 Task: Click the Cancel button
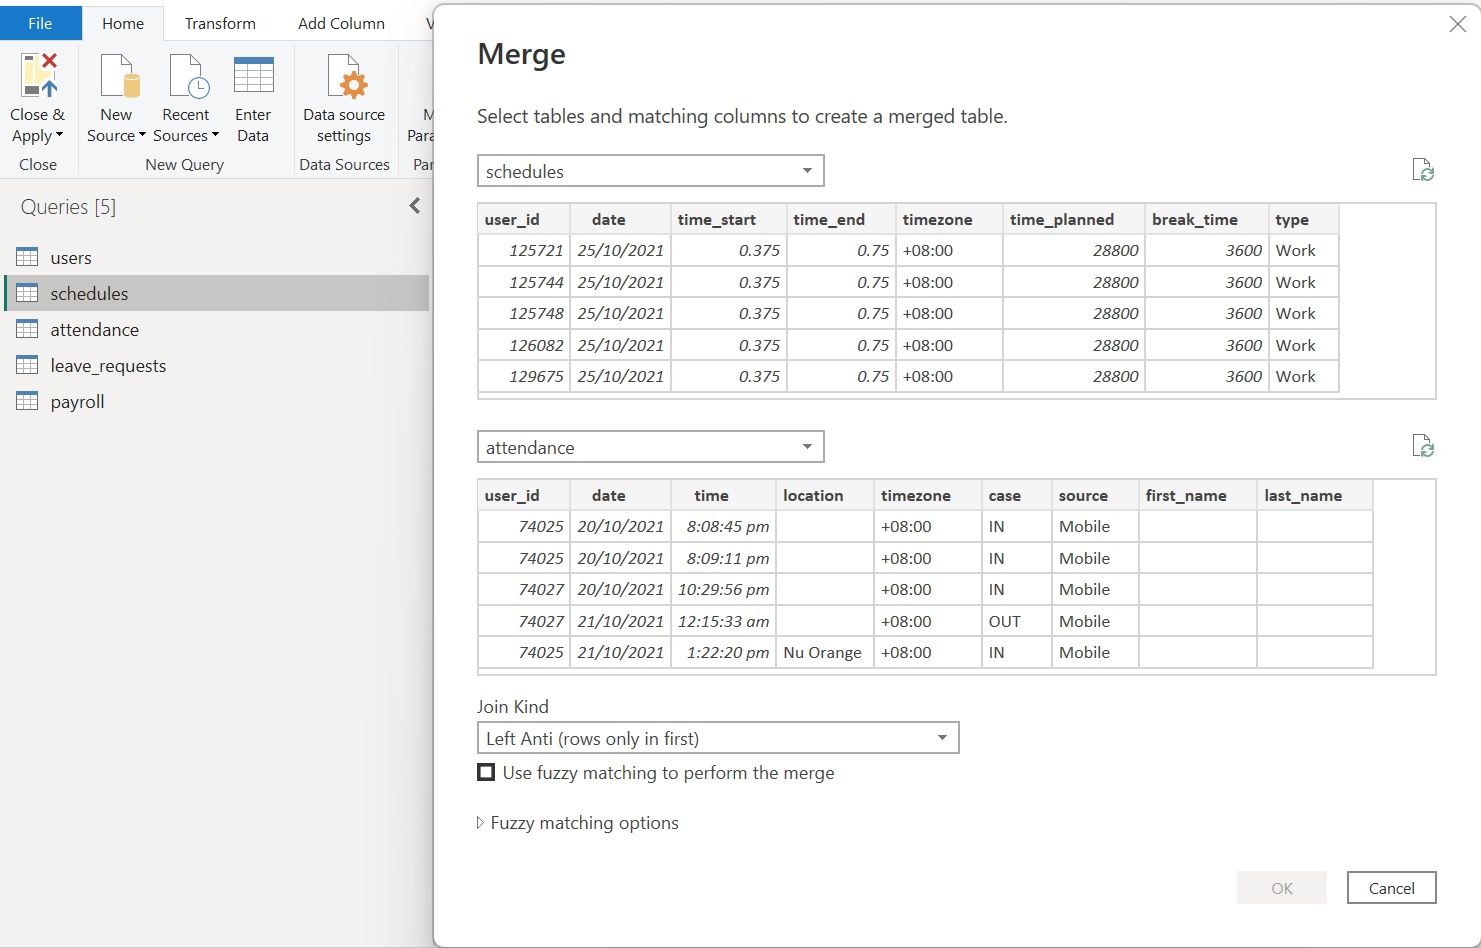coord(1391,888)
